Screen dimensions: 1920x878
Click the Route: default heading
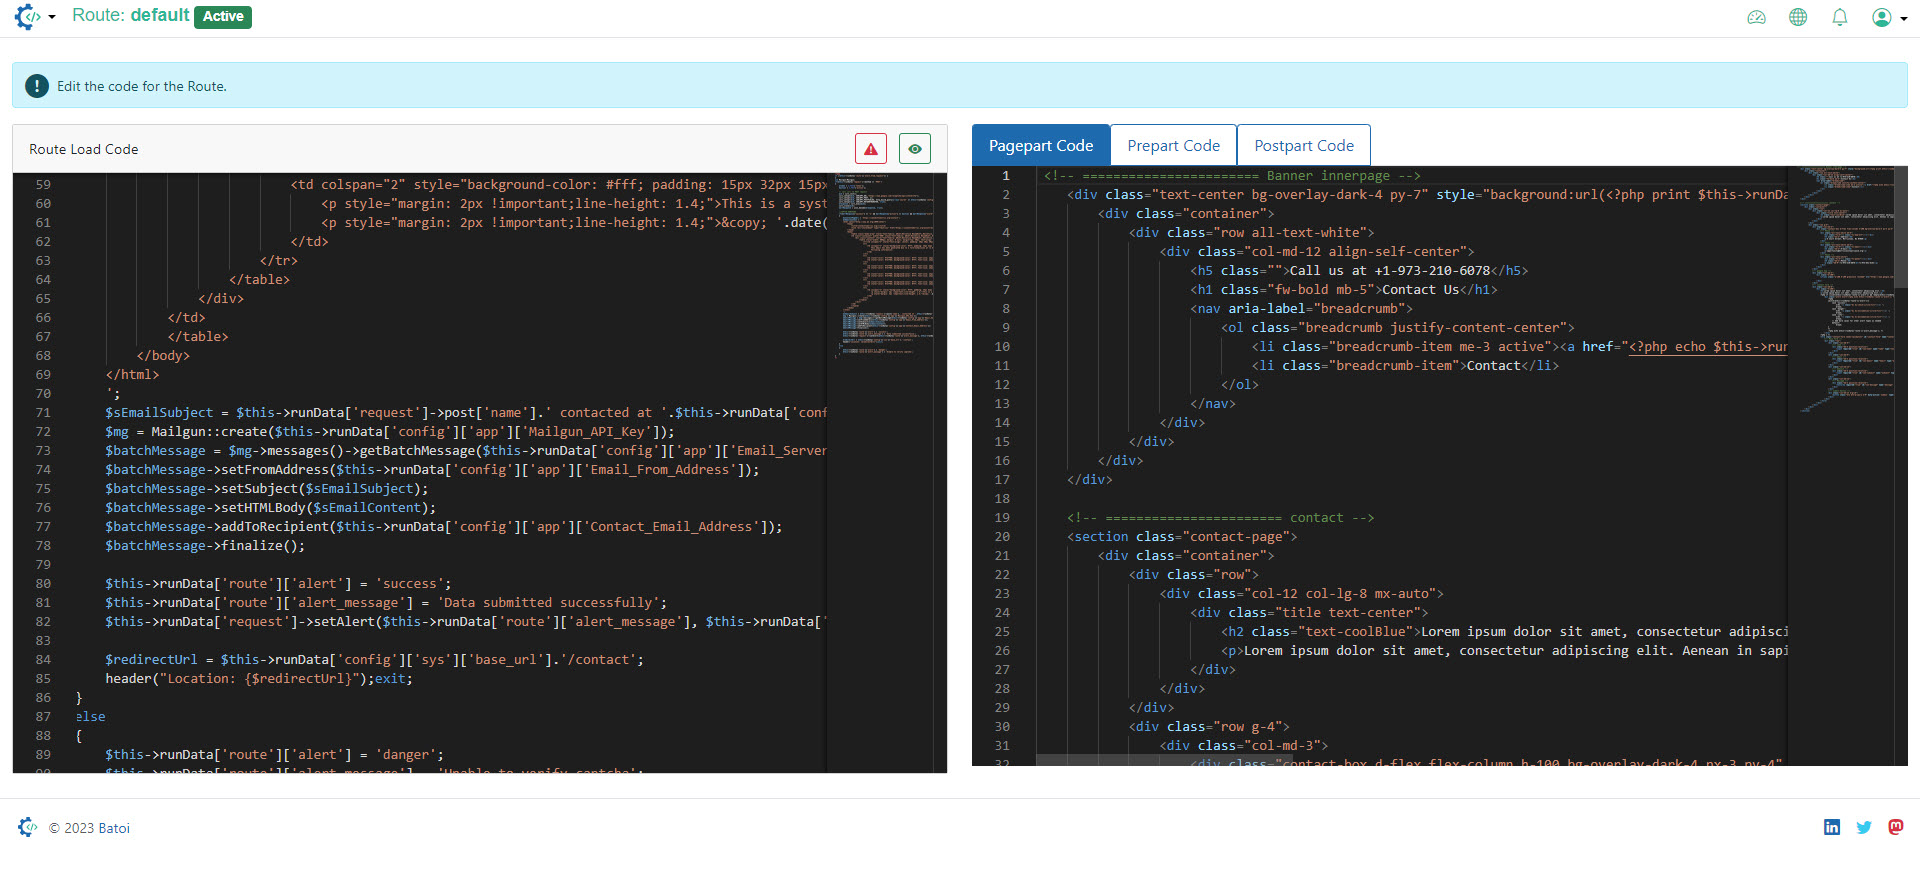(x=130, y=15)
